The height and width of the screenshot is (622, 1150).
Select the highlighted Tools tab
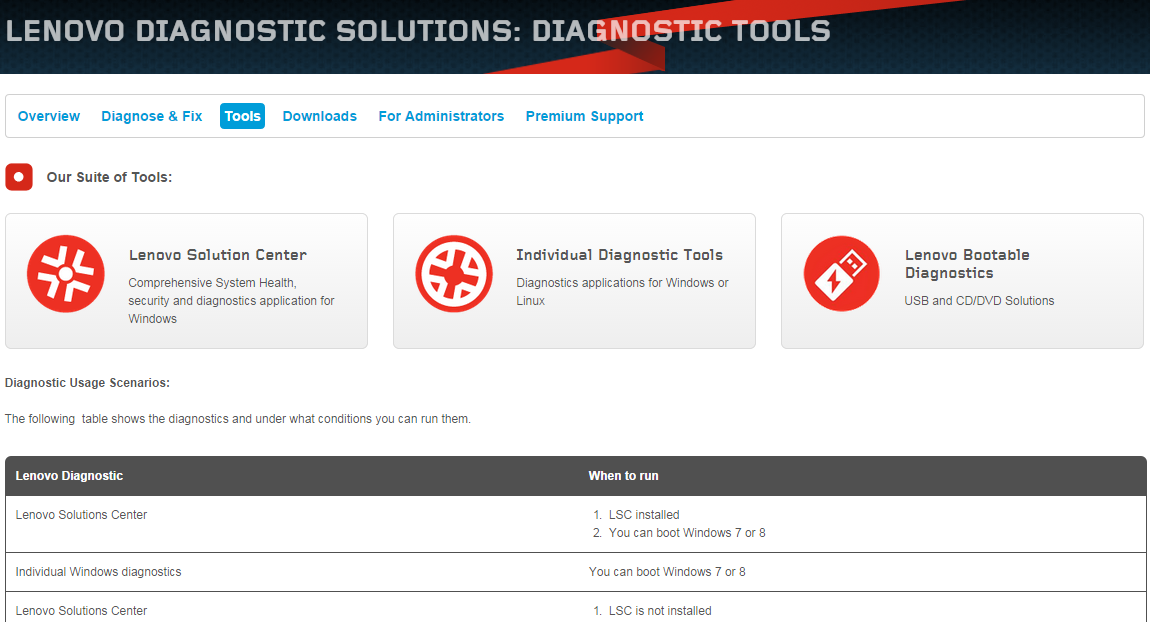[242, 116]
